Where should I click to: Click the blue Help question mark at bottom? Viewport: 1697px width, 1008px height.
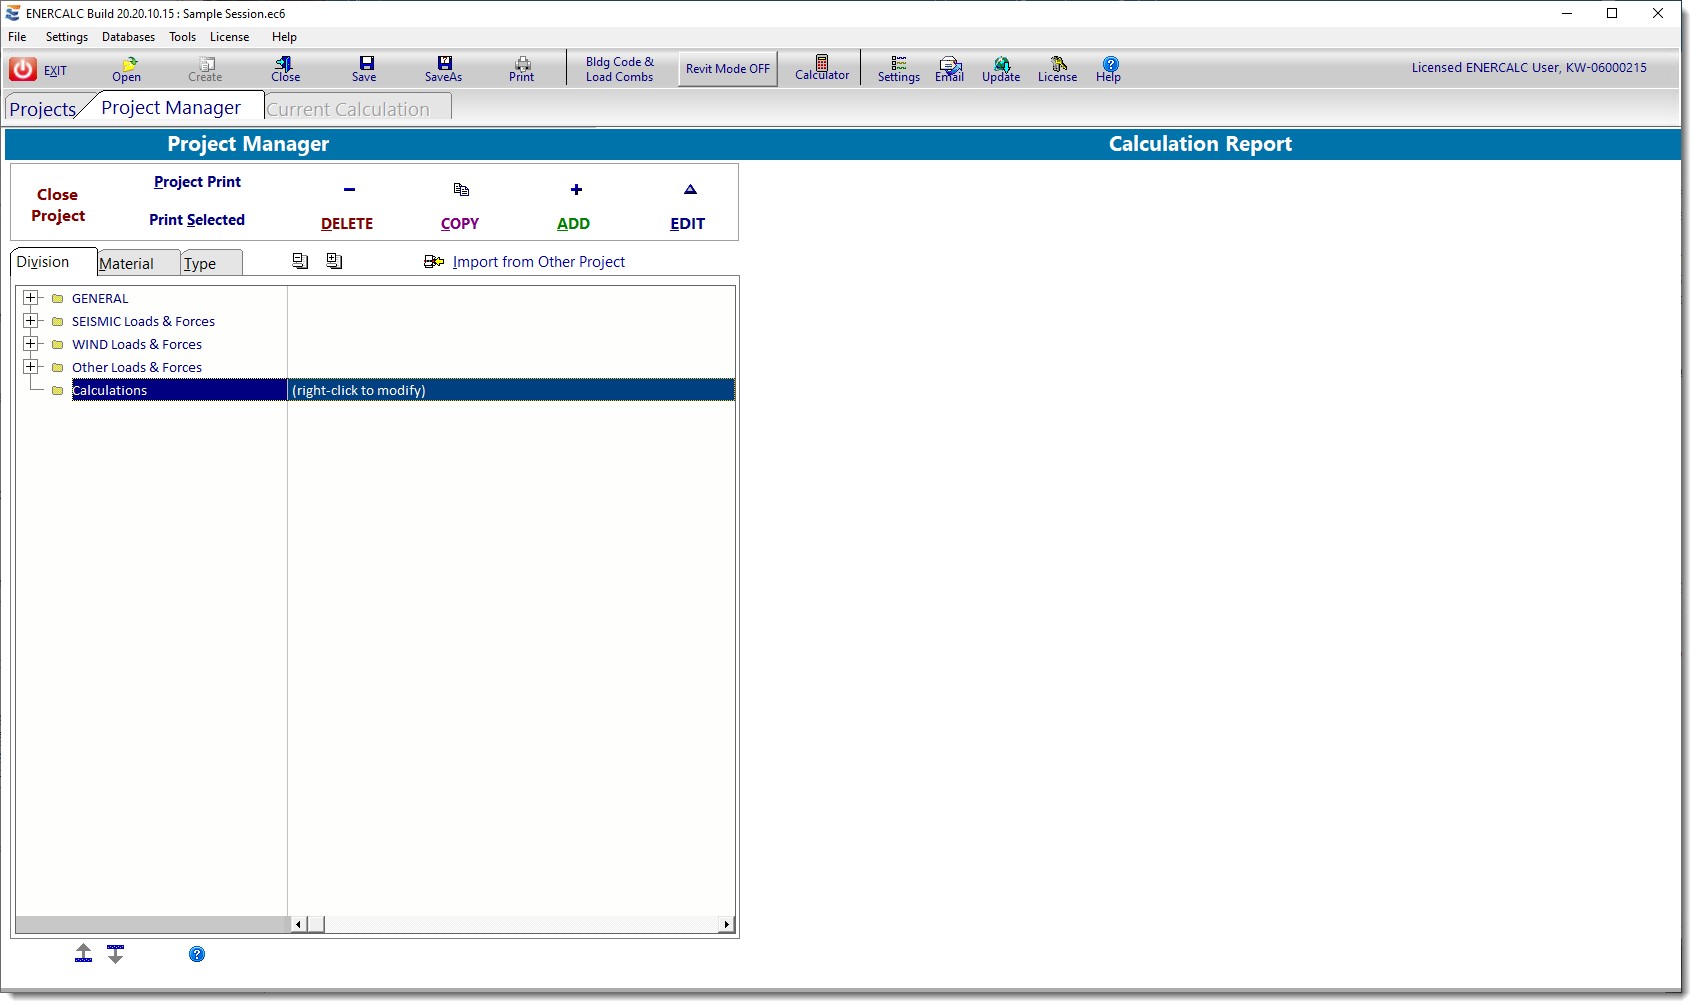(x=197, y=954)
